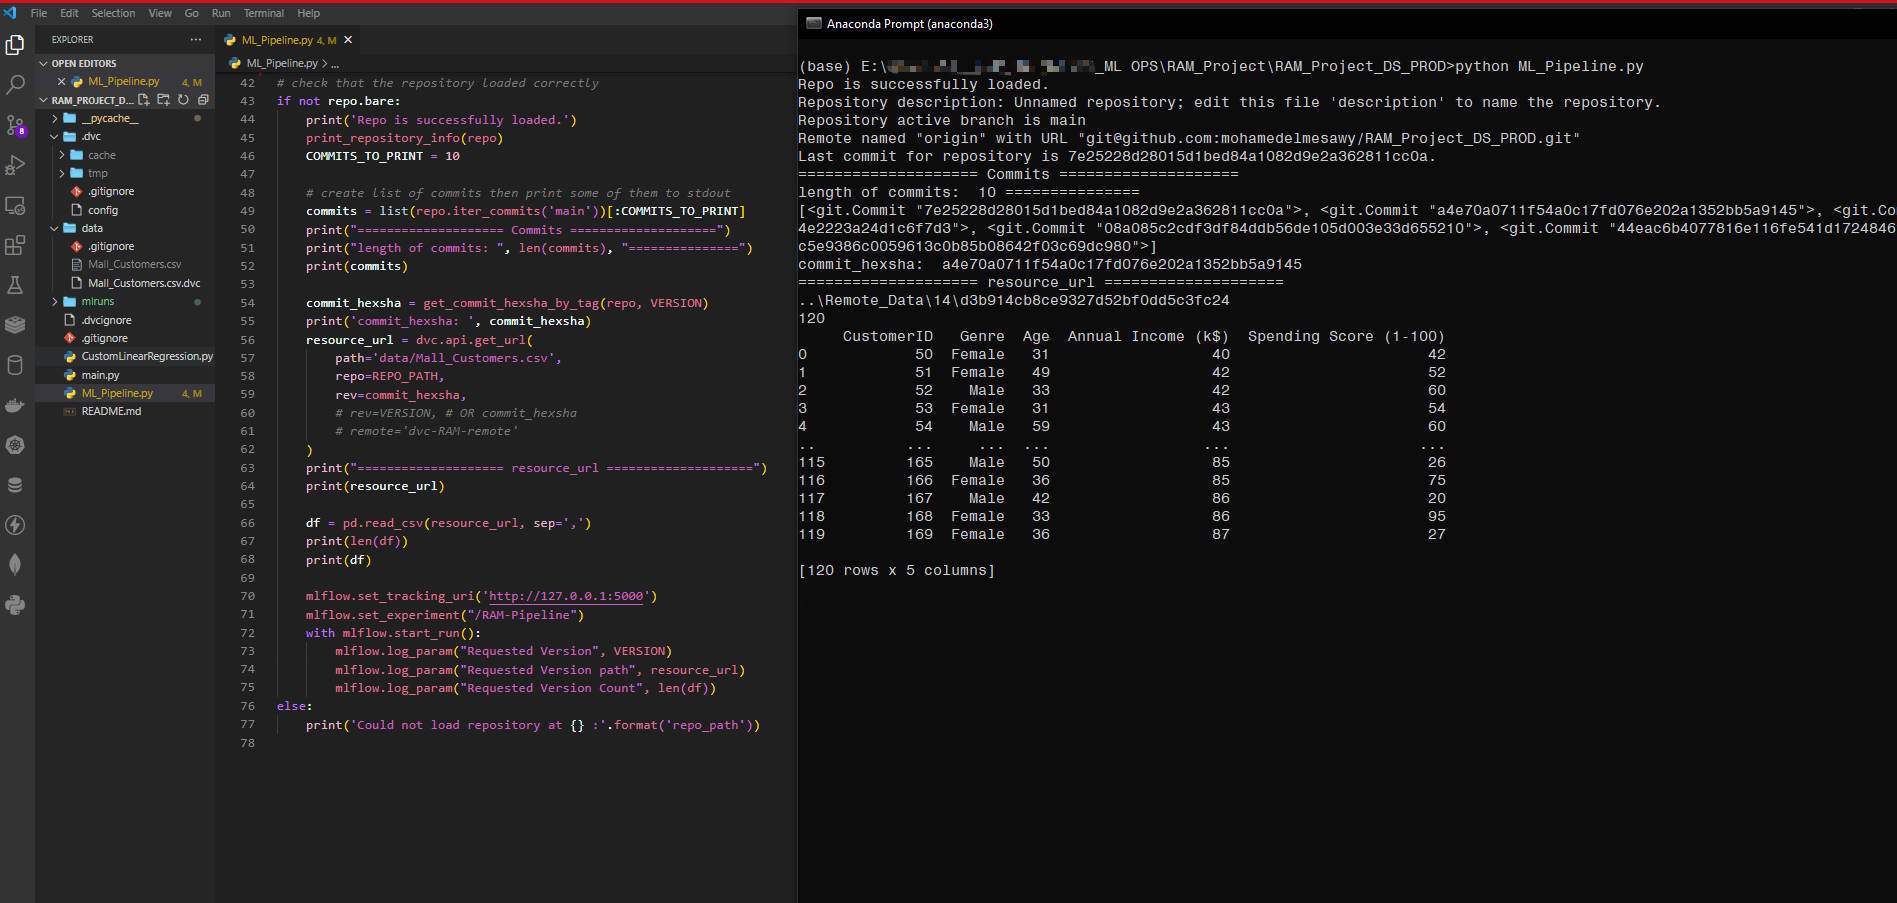
Task: Collapse all folders in explorer
Action: pyautogui.click(x=203, y=100)
